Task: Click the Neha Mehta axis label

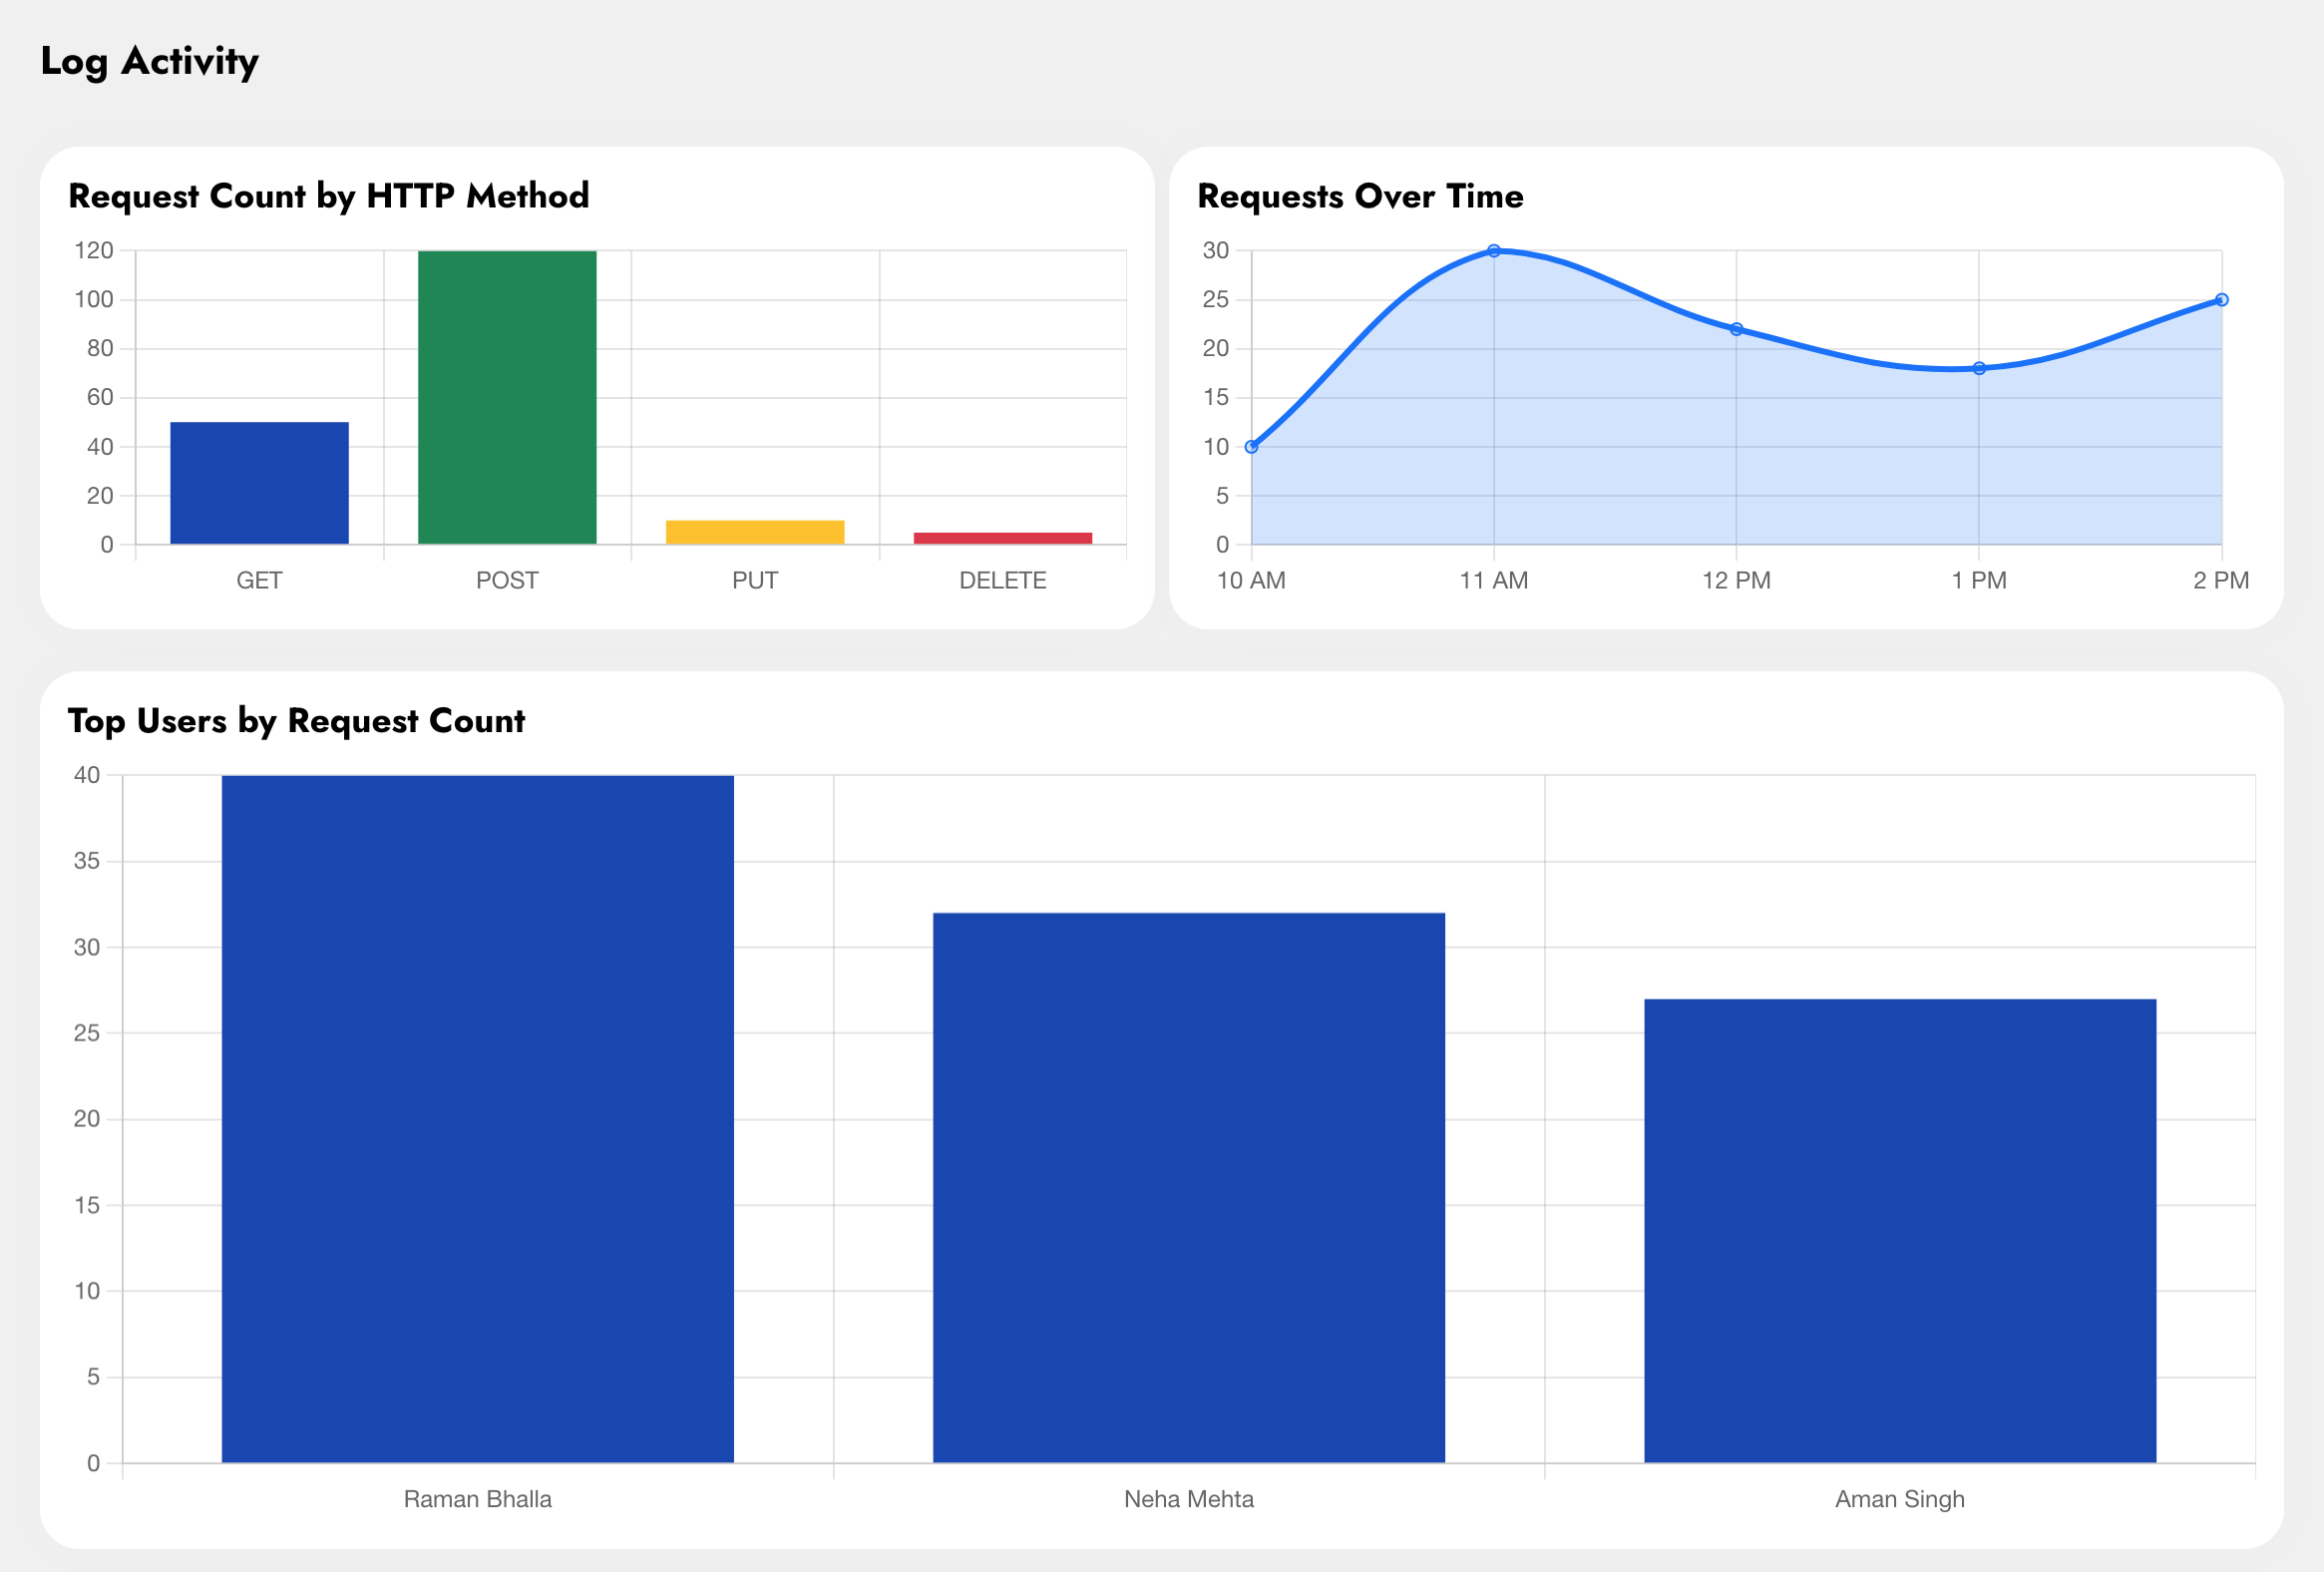Action: click(x=1188, y=1499)
